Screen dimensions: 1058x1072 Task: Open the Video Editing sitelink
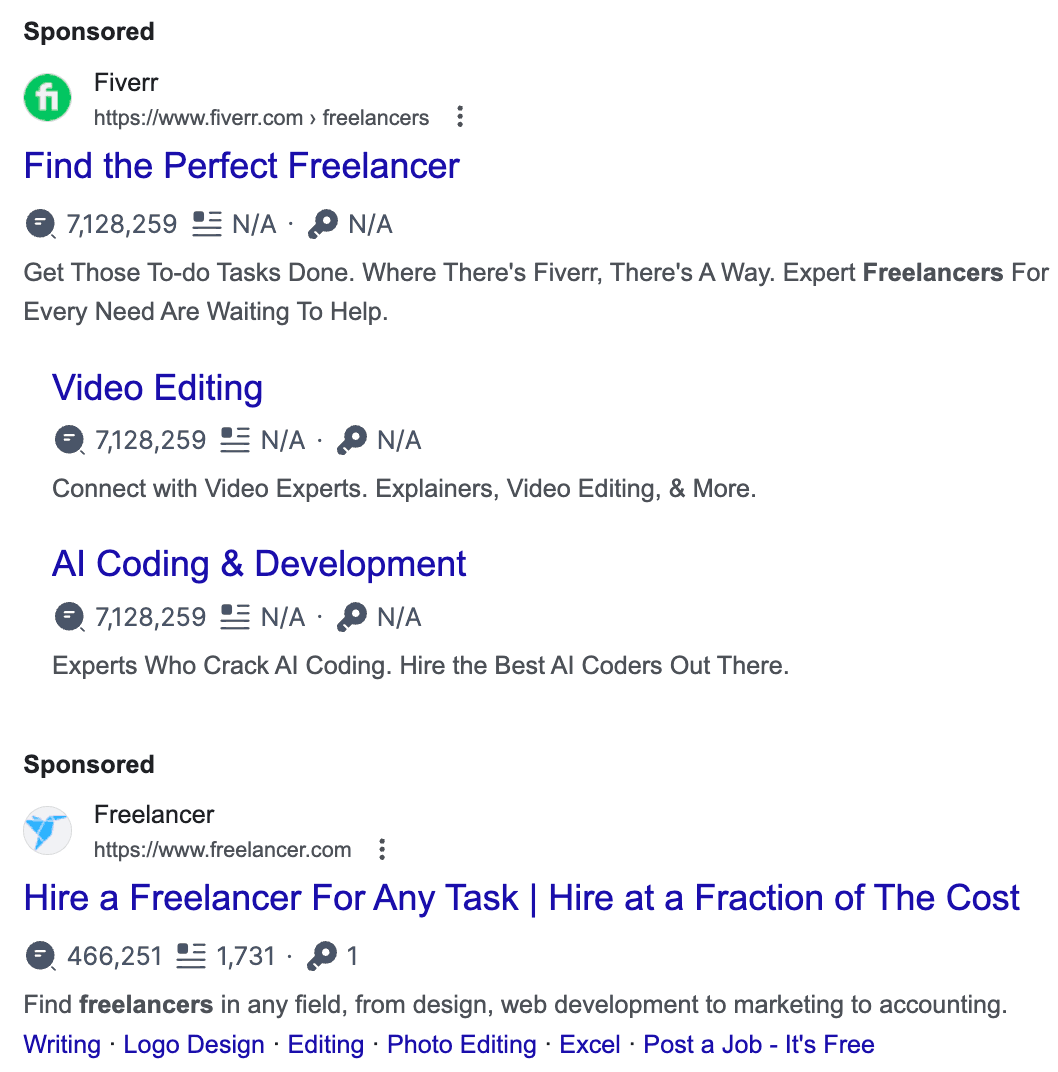pyautogui.click(x=156, y=388)
